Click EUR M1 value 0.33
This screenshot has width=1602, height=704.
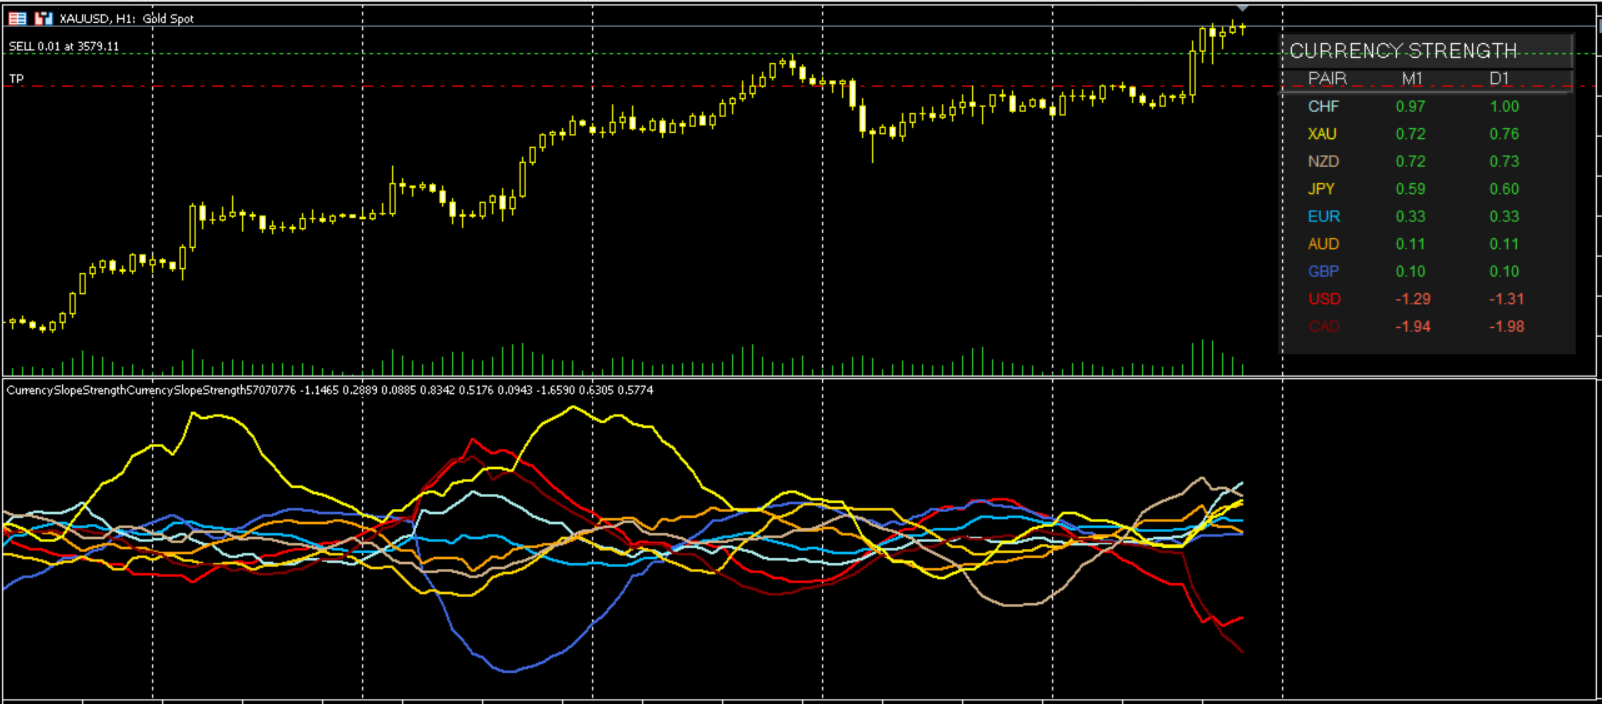coord(1411,216)
